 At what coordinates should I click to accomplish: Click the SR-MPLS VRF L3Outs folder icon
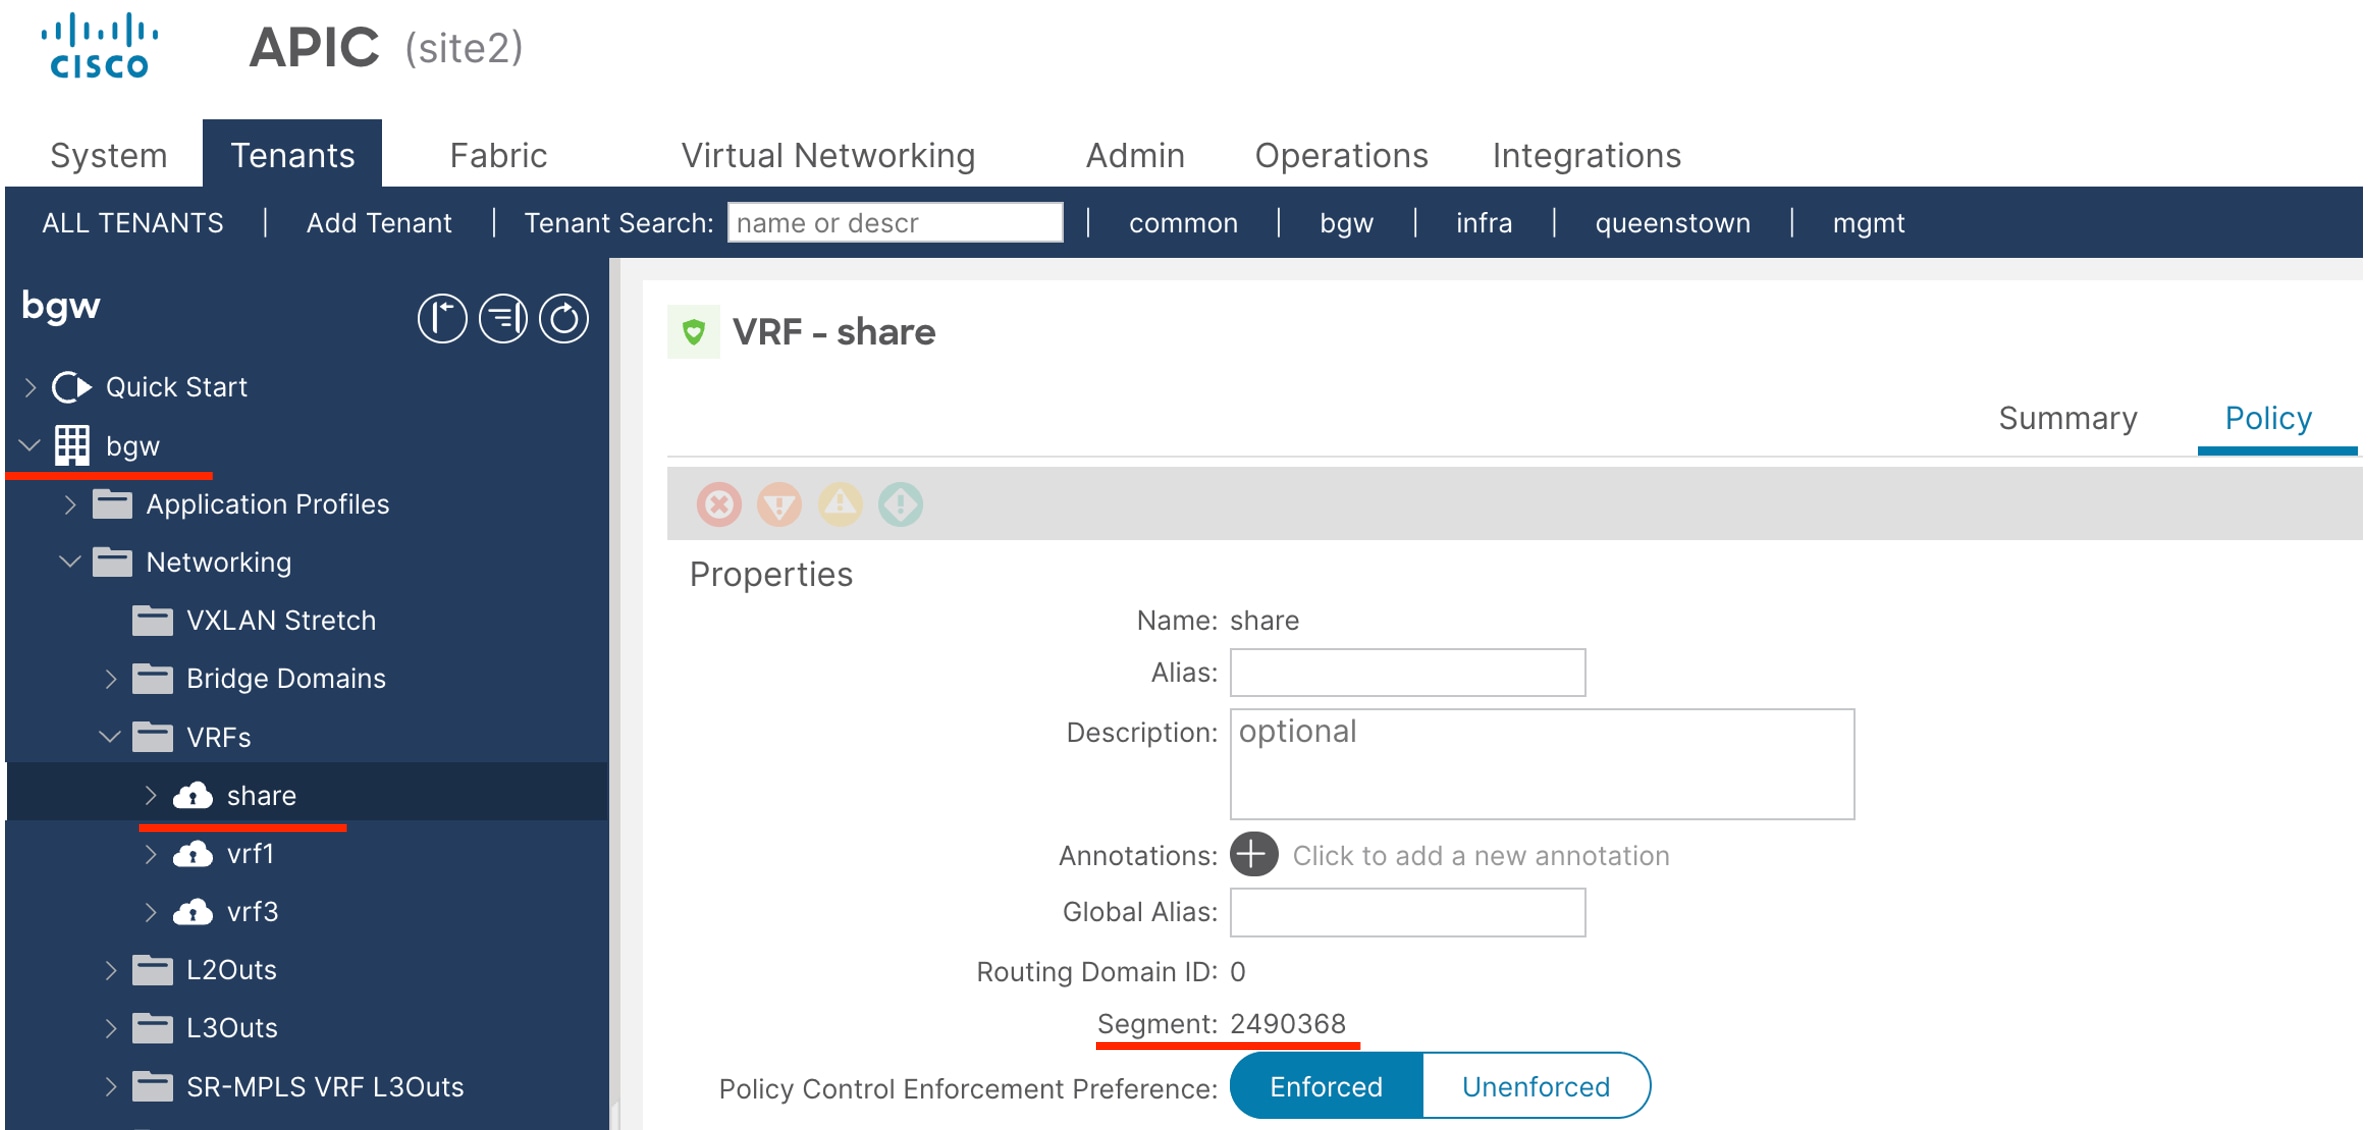(152, 1087)
